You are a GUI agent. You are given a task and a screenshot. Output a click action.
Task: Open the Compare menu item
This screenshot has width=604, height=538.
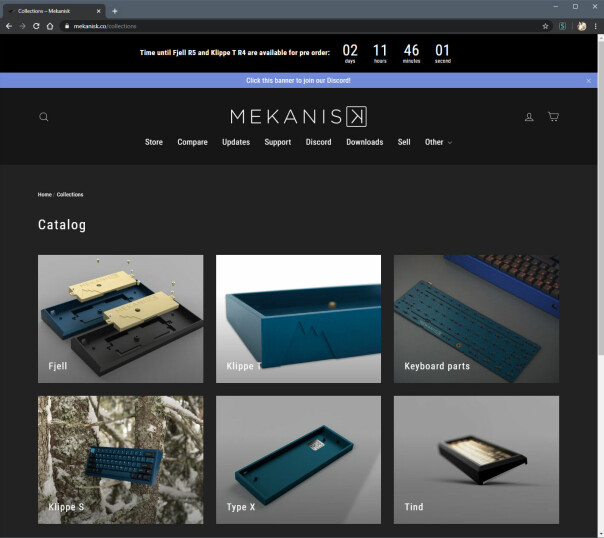click(192, 142)
